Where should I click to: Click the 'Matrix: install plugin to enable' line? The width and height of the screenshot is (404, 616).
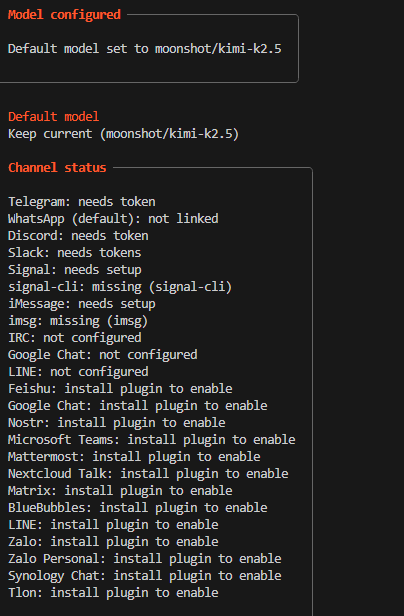tap(120, 491)
